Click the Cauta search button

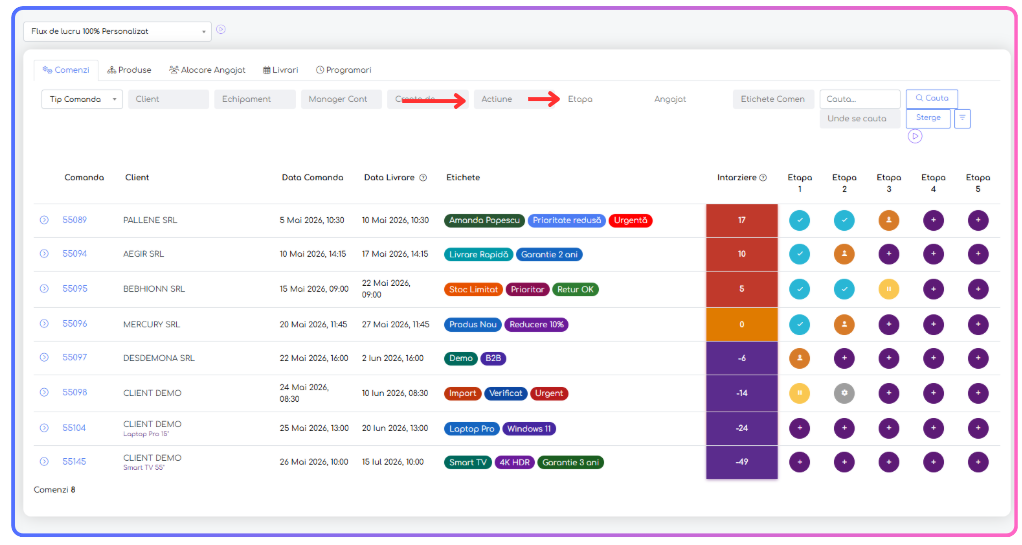(x=931, y=98)
